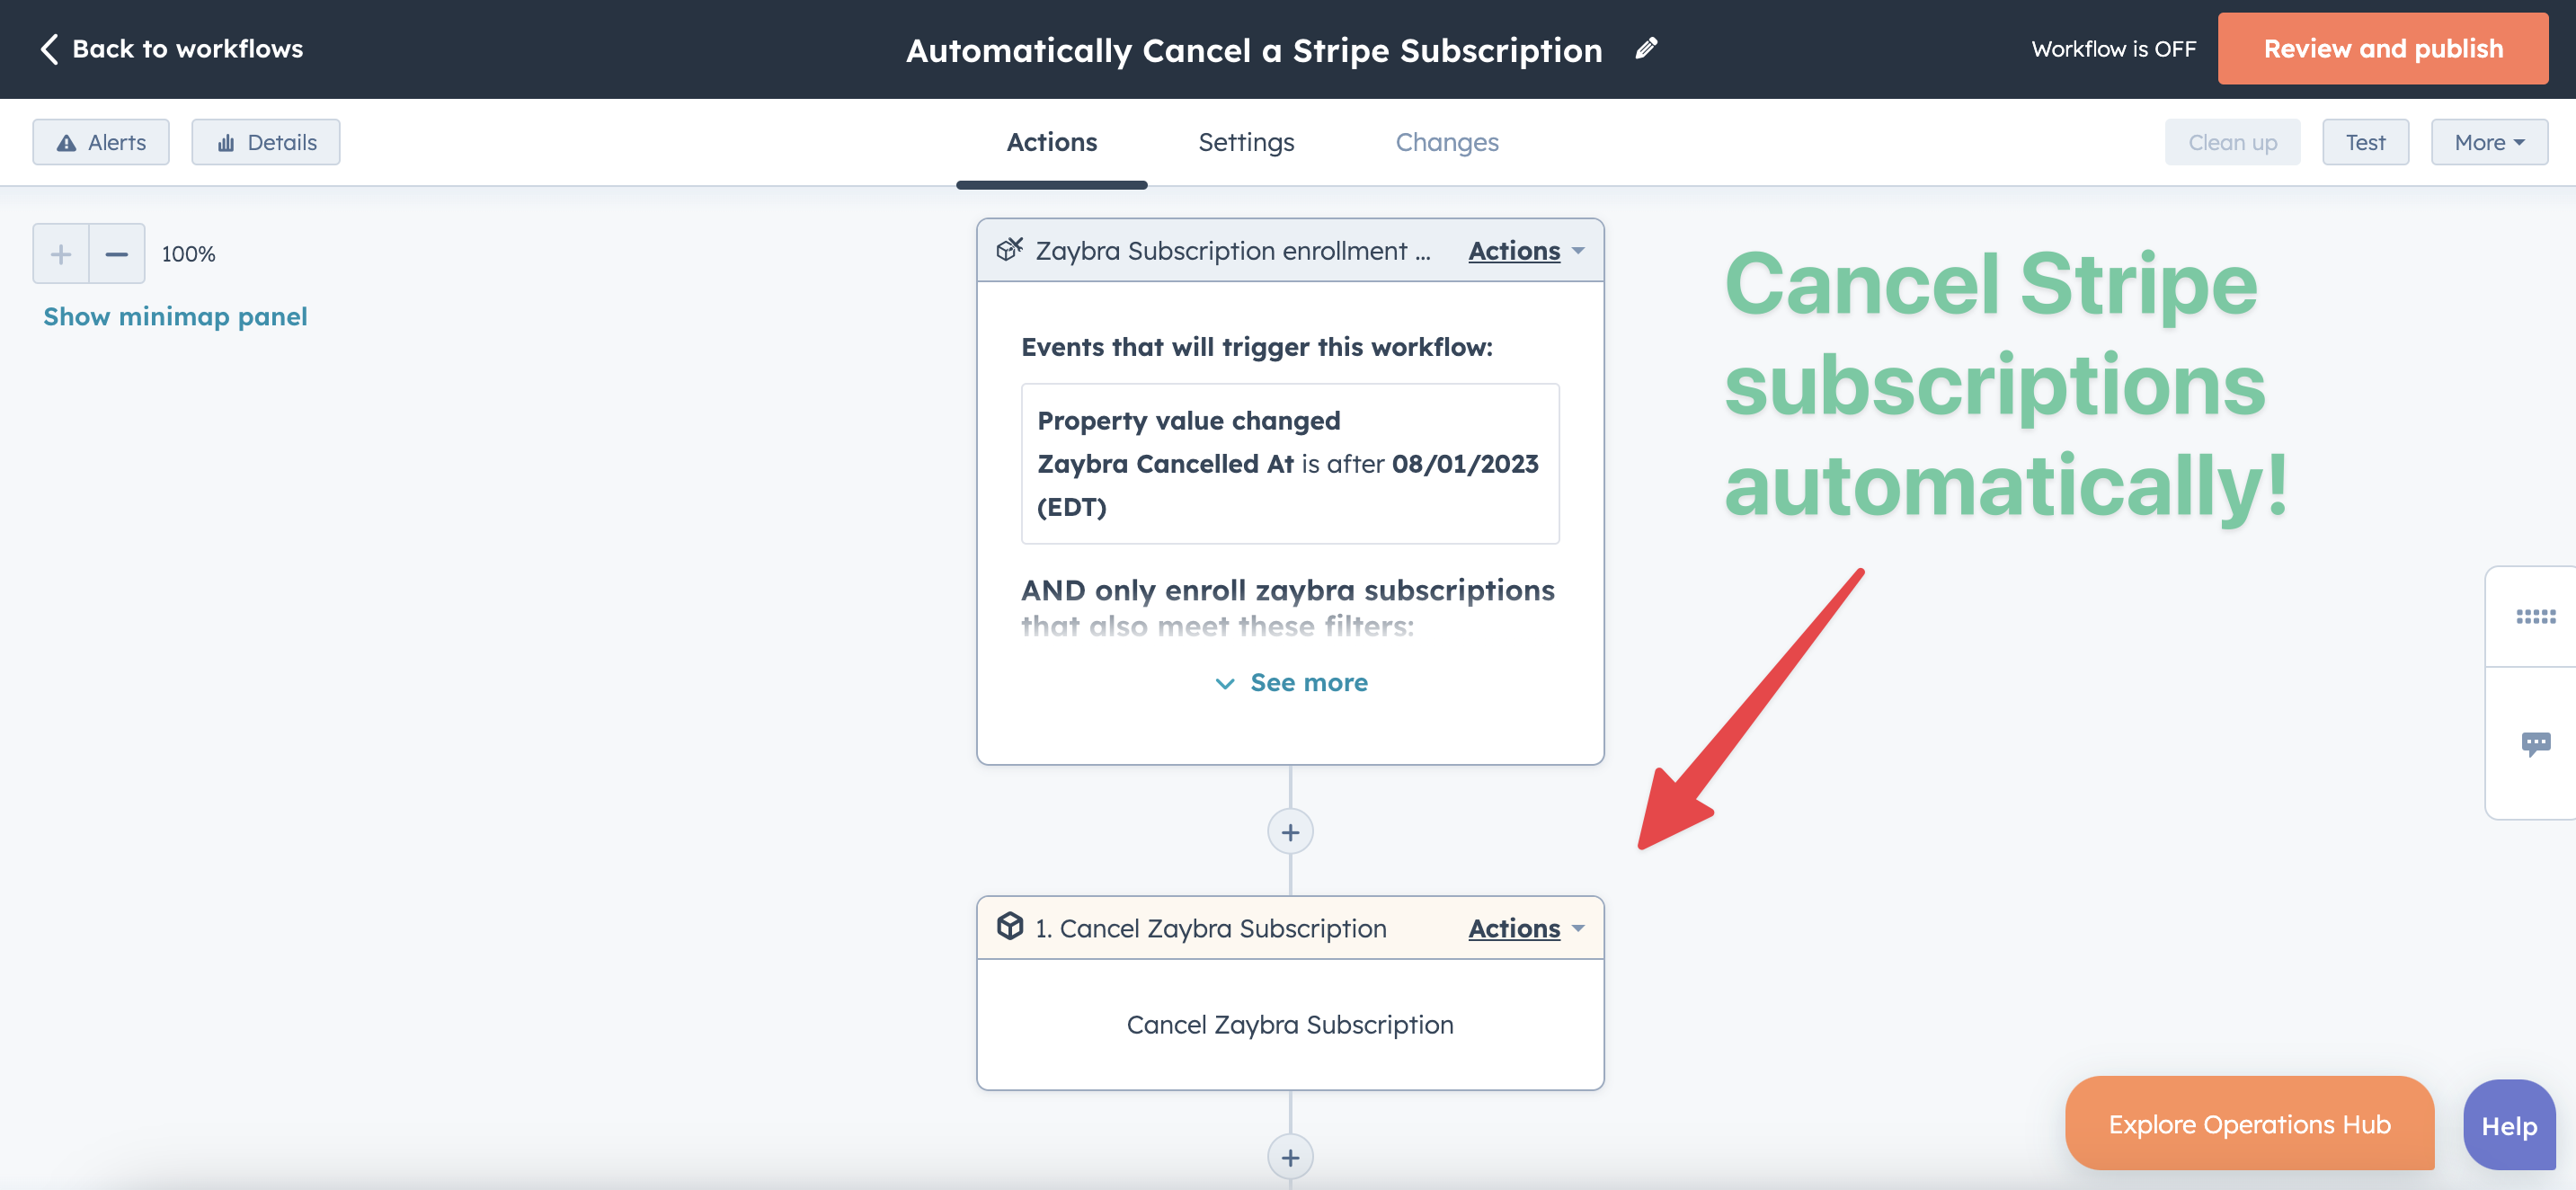Image resolution: width=2576 pixels, height=1190 pixels.
Task: Switch to the Changes tab
Action: (x=1447, y=142)
